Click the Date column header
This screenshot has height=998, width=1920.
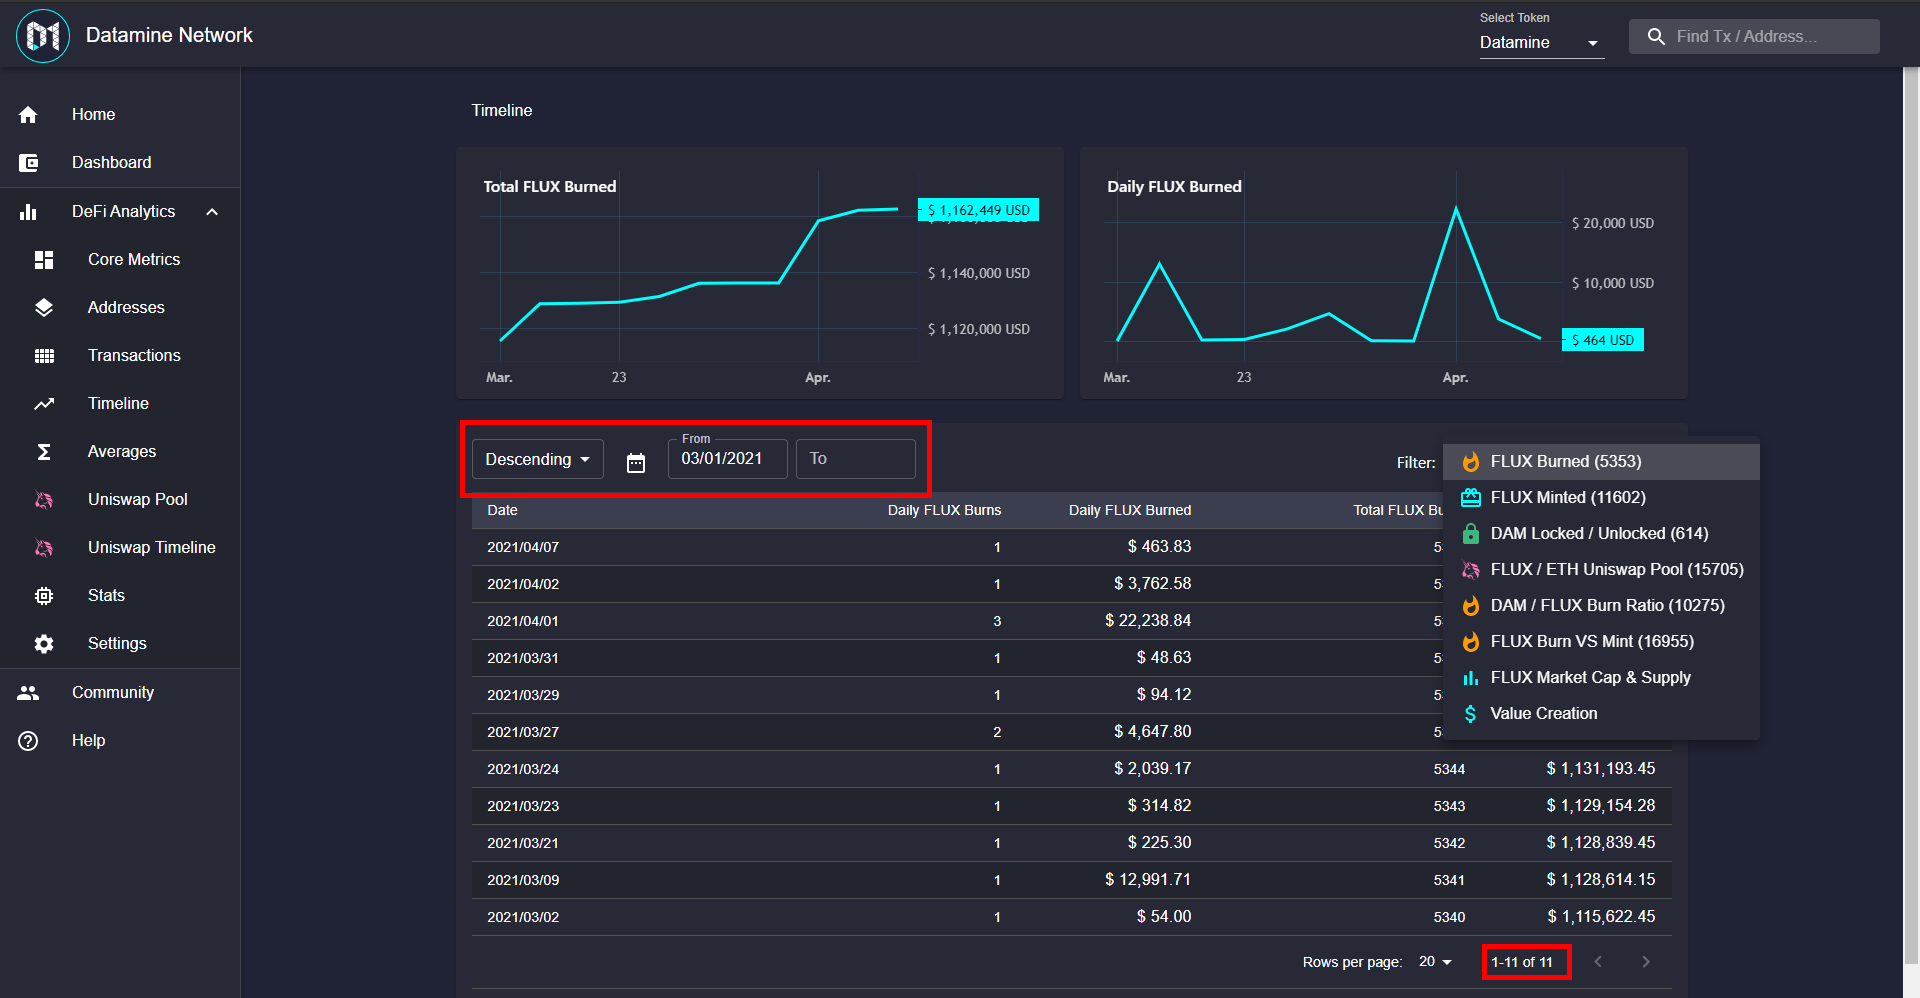(x=502, y=510)
